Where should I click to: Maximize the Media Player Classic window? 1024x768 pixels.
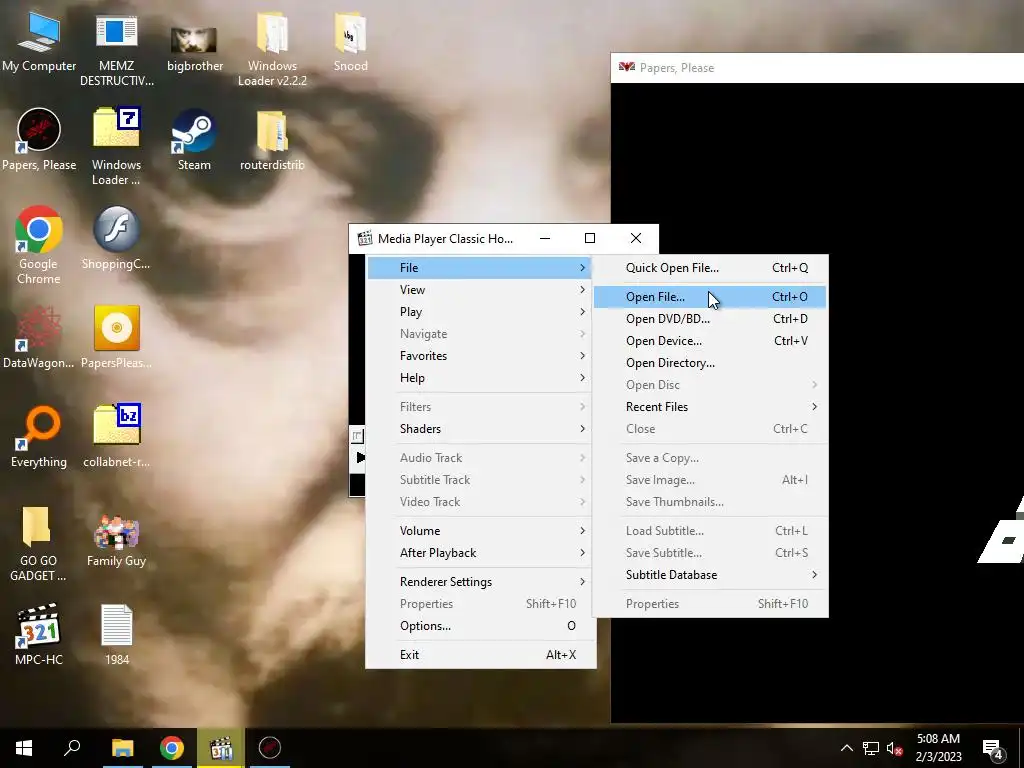(590, 238)
